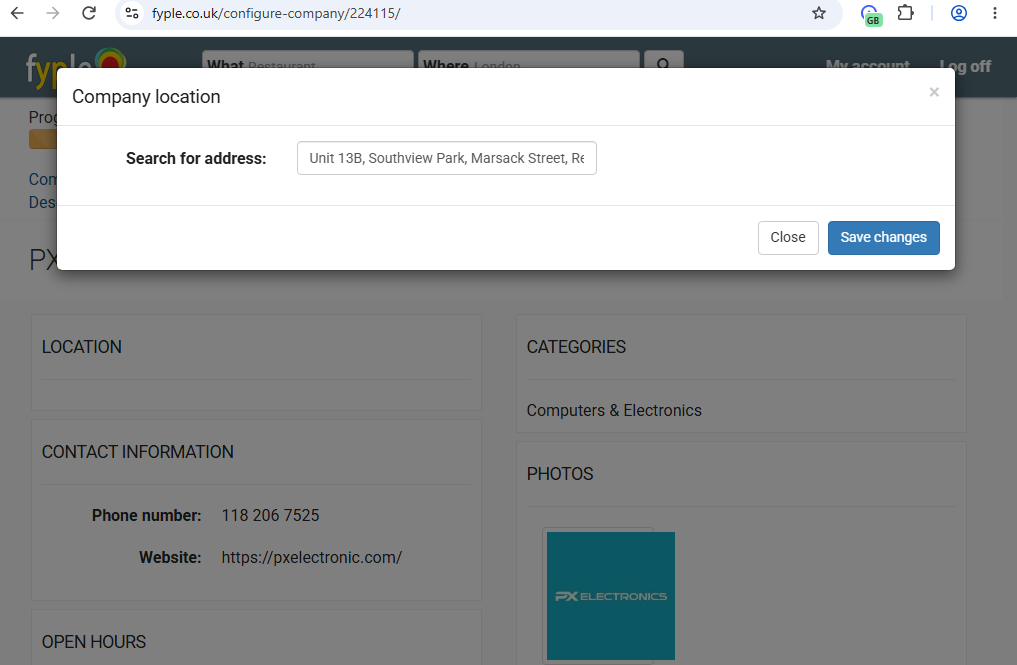Click the Log off link
The height and width of the screenshot is (665, 1017).
pyautogui.click(x=965, y=66)
